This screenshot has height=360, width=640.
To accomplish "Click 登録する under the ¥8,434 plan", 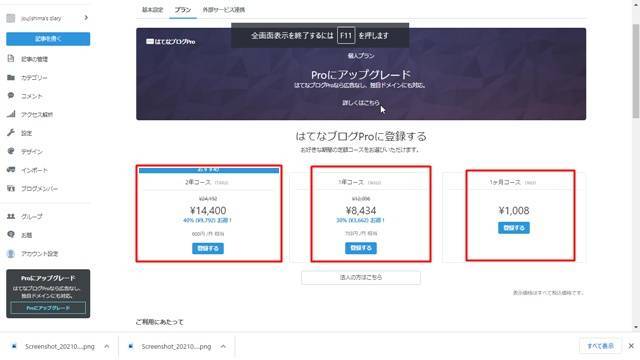I will [361, 248].
